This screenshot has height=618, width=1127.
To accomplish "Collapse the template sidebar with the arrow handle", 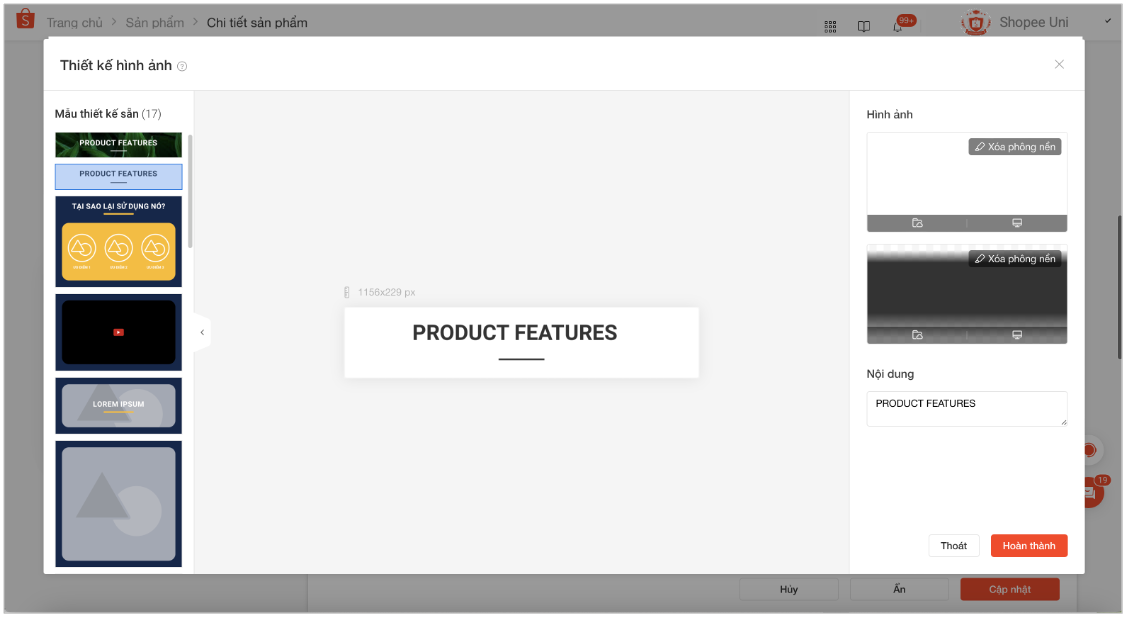I will tap(202, 332).
